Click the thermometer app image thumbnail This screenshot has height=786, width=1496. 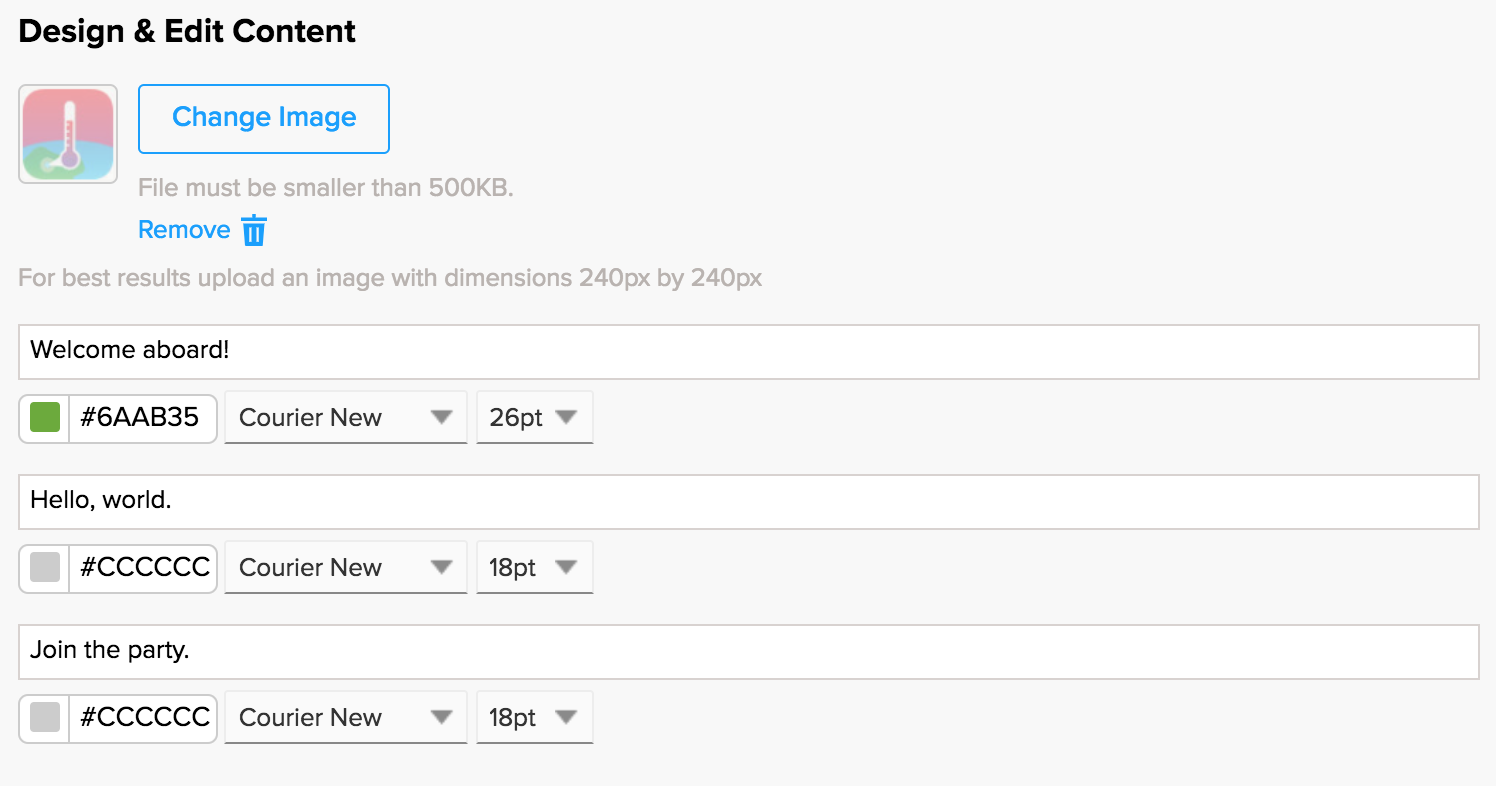tap(68, 134)
